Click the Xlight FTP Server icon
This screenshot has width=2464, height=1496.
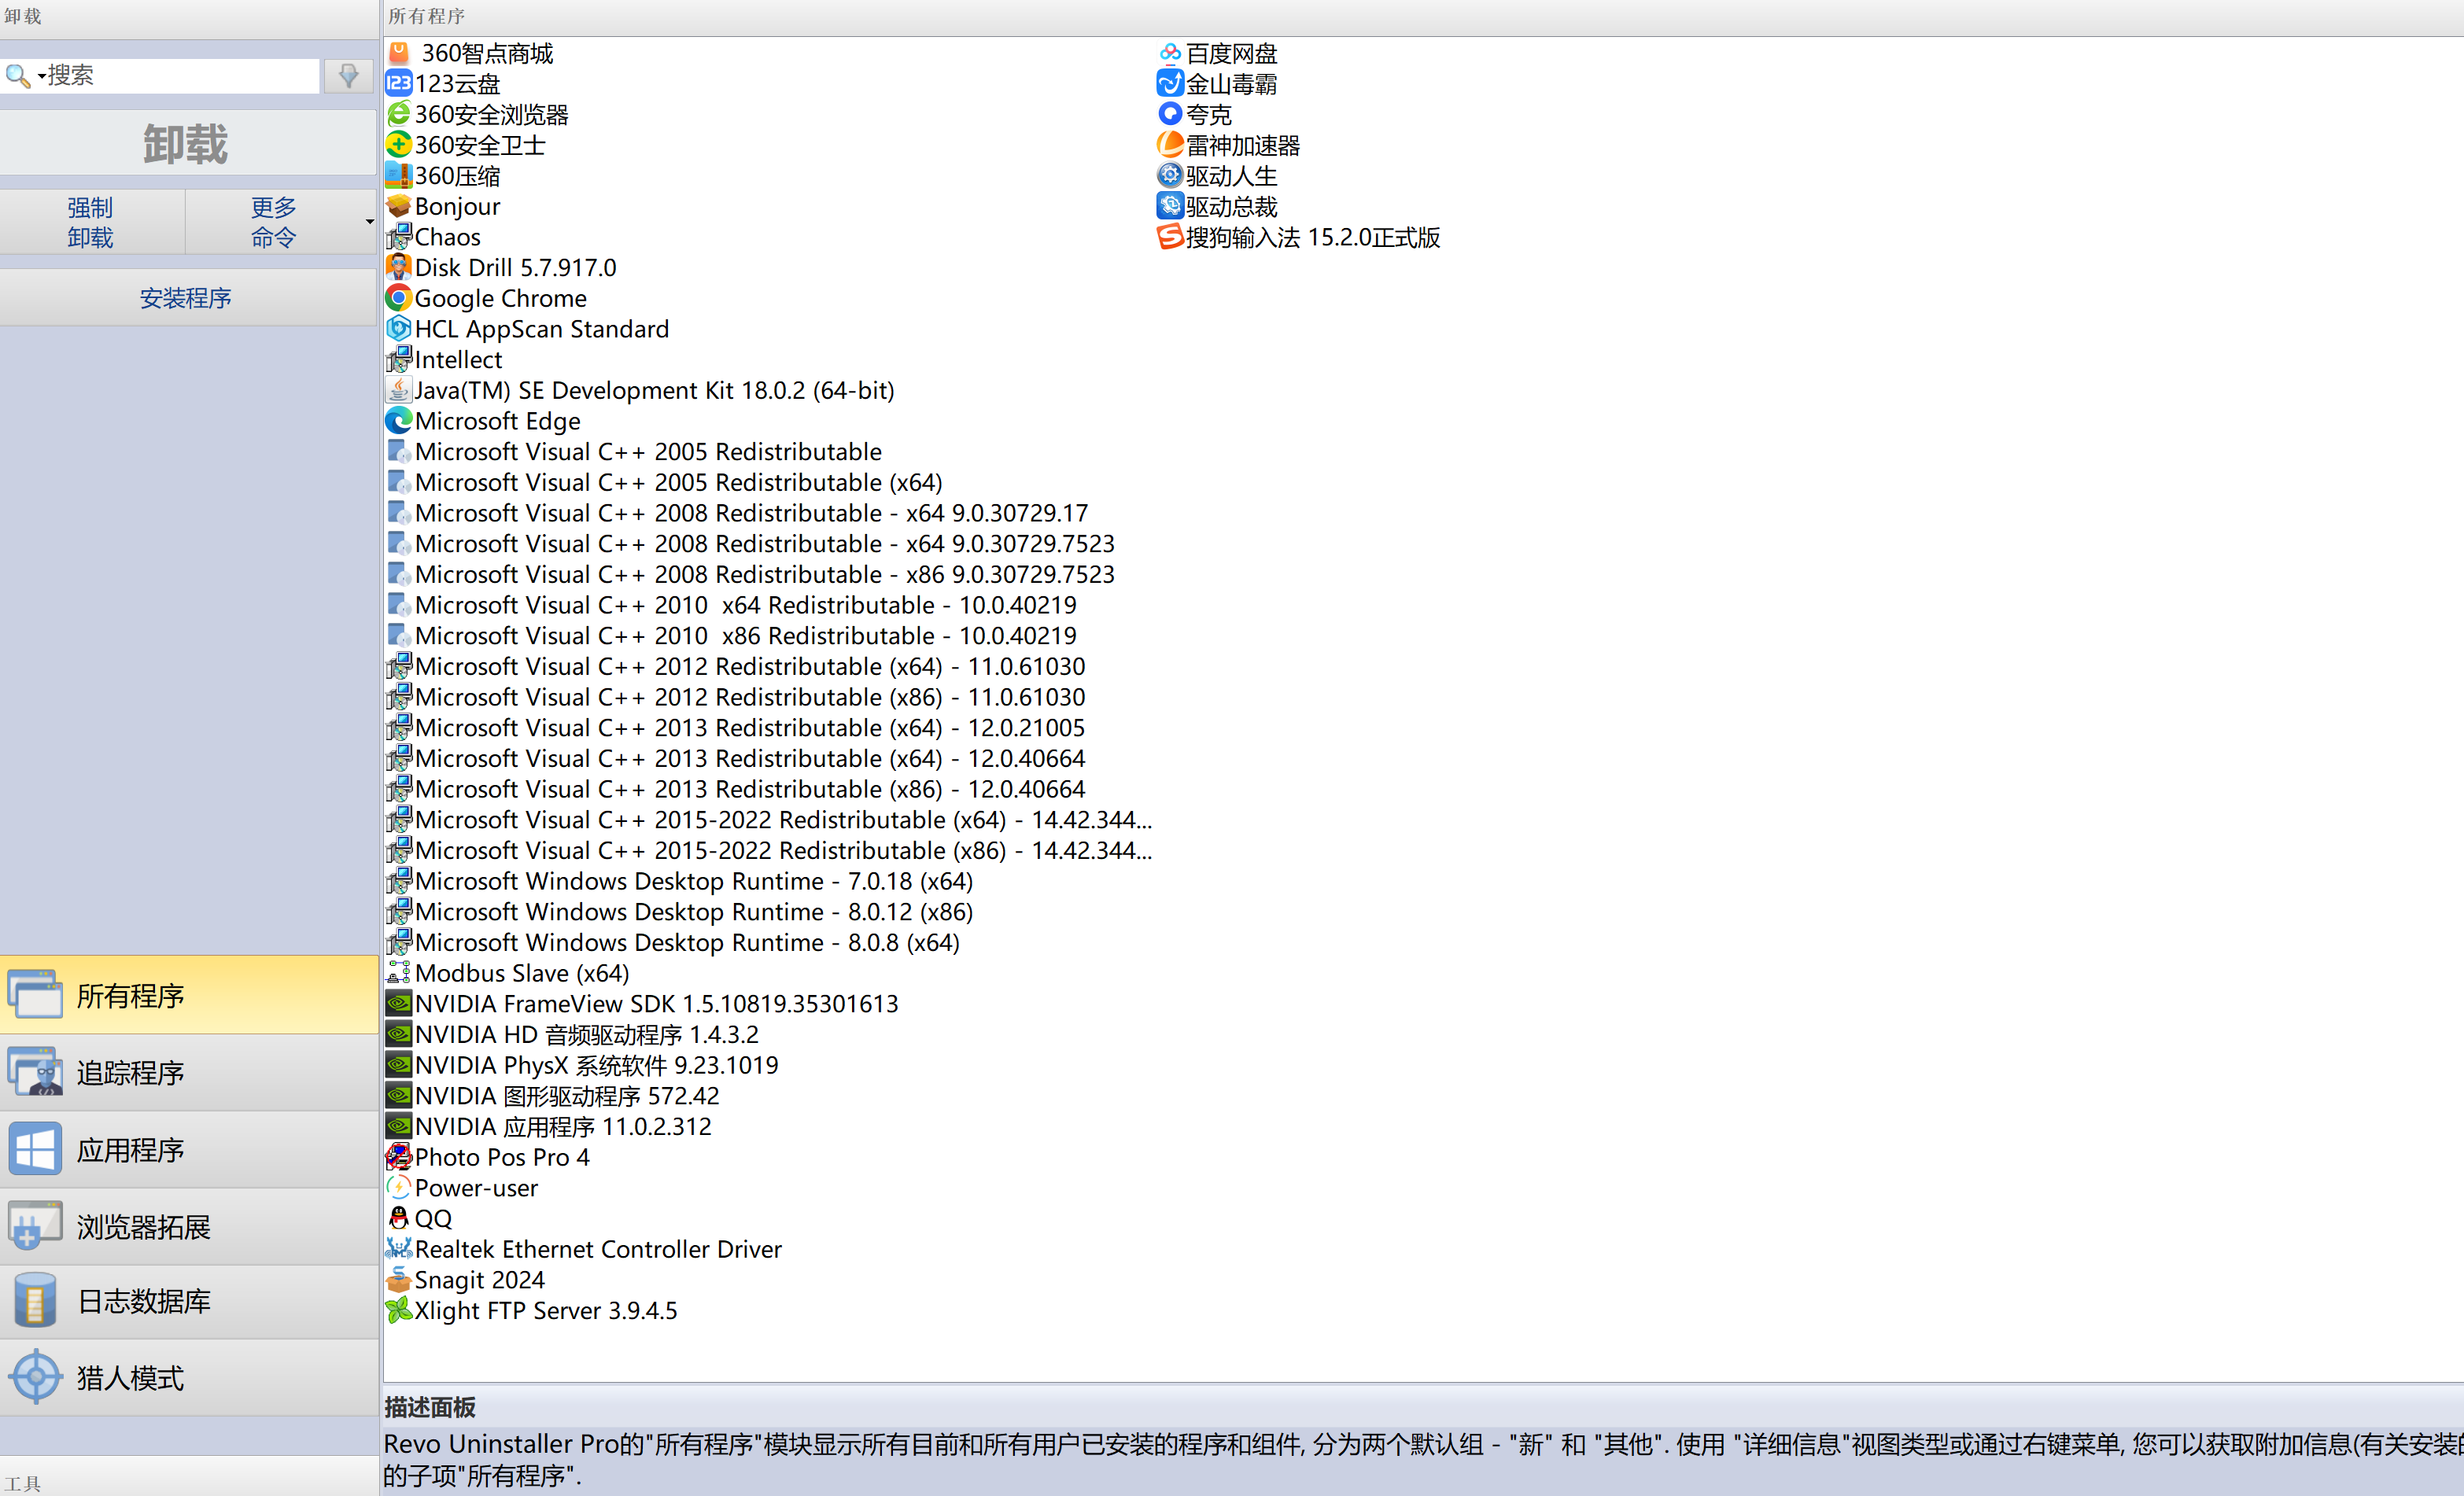(x=398, y=1310)
